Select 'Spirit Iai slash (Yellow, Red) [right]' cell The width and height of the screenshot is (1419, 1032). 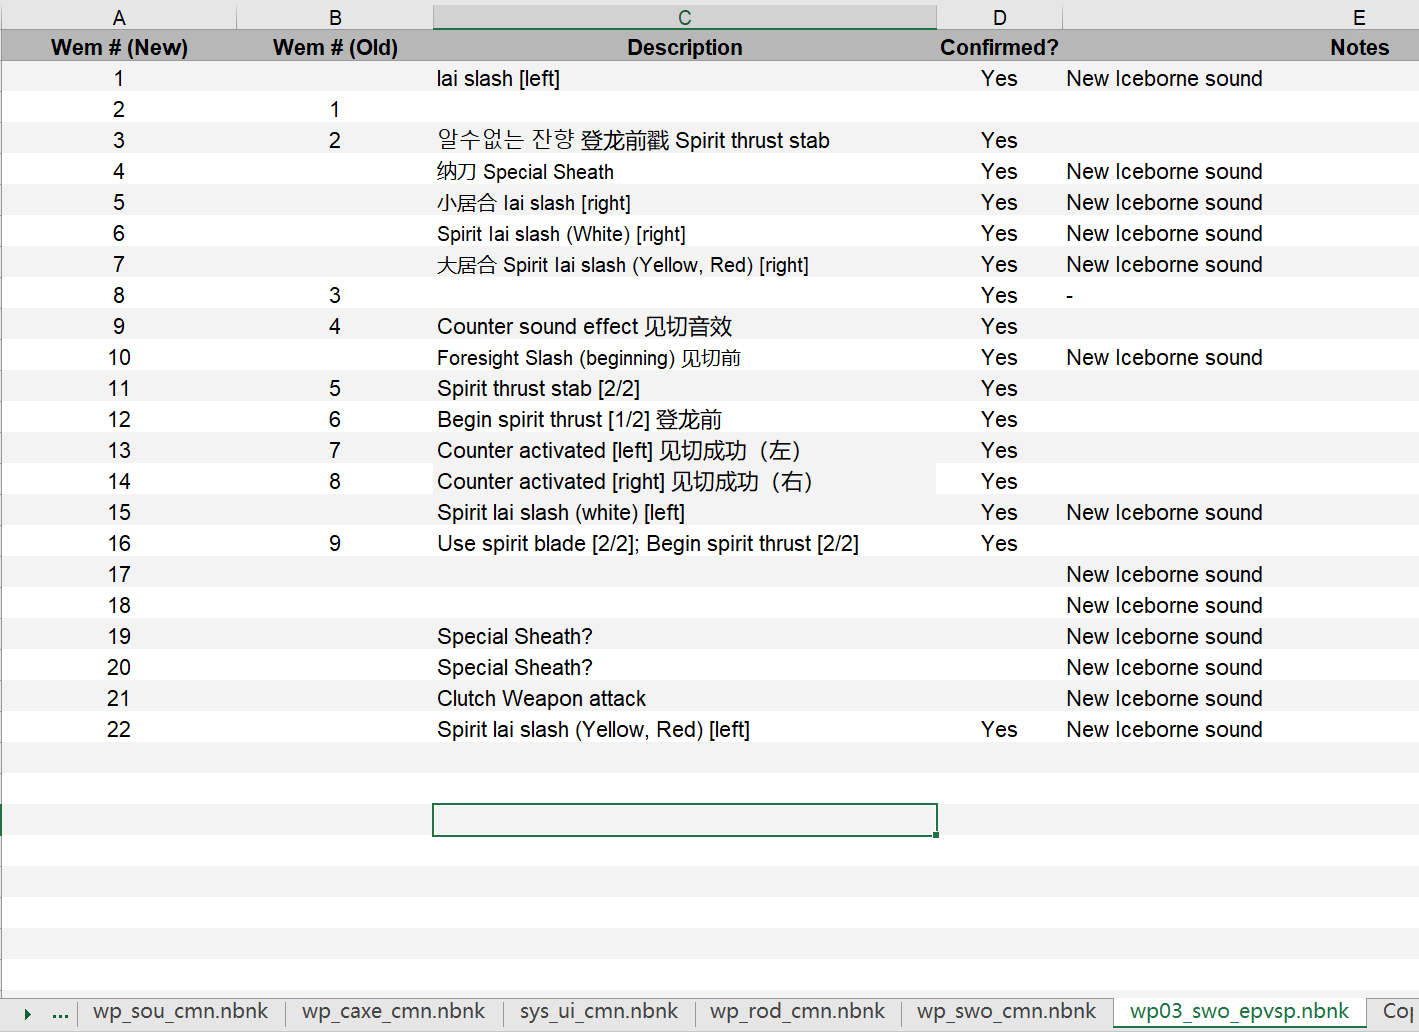(x=684, y=264)
